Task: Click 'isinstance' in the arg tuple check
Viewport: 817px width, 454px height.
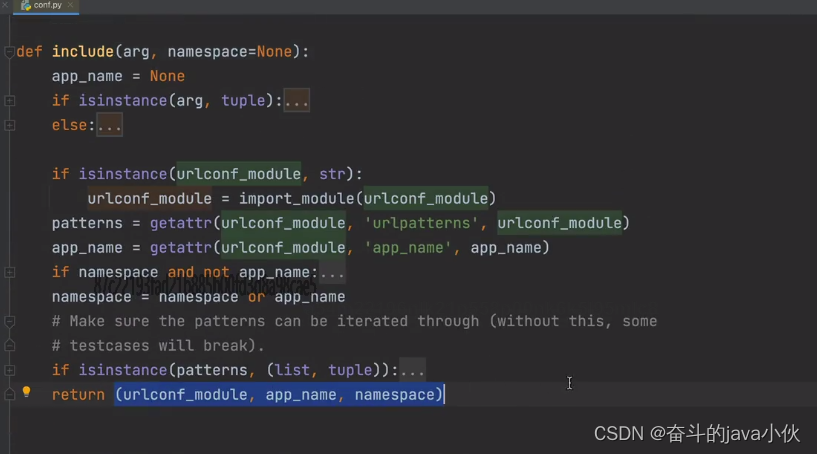Action: point(122,101)
